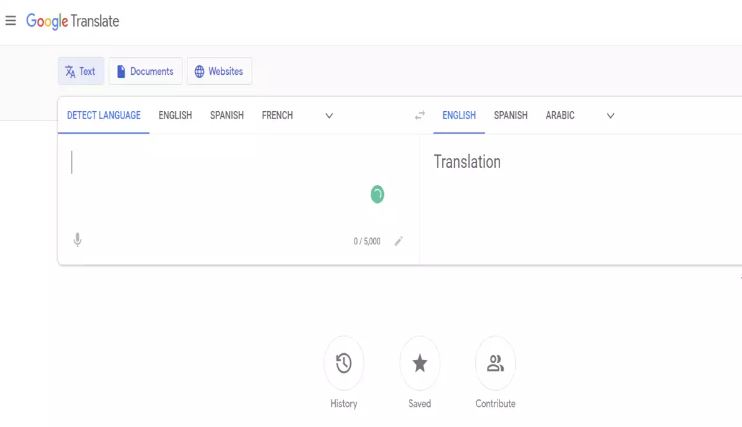Image resolution: width=742 pixels, height=427 pixels.
Task: Select Spanish as source language
Action: (x=227, y=116)
